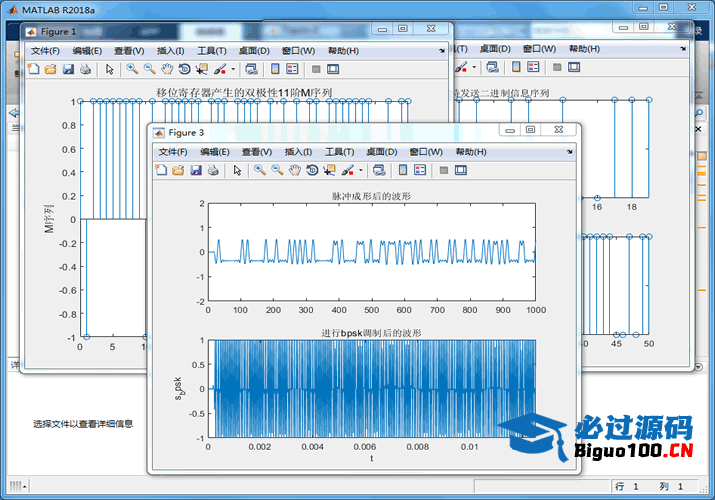The height and width of the screenshot is (500, 715).
Task: Open 桌面(D) menu in Figure 3
Action: (382, 152)
